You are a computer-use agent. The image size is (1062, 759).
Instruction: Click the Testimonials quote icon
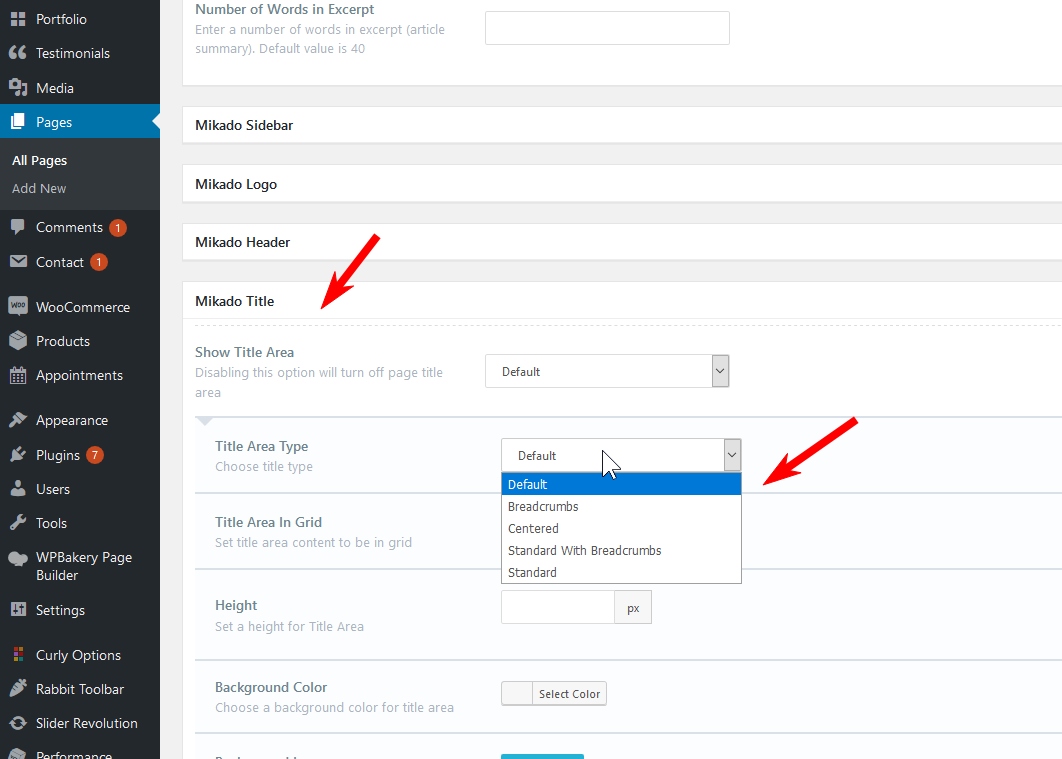click(x=18, y=53)
